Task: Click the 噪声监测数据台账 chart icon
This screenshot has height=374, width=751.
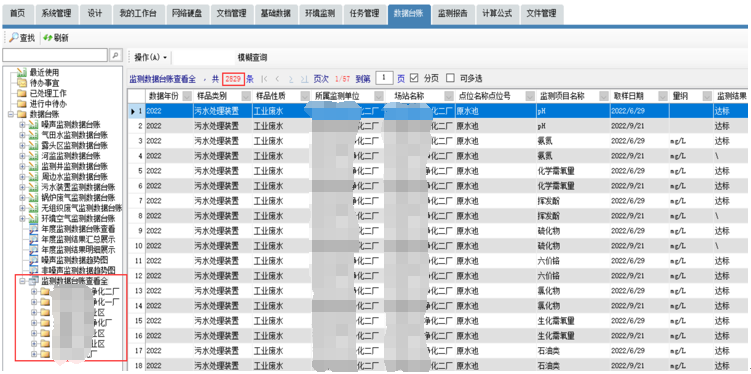Action: coord(33,125)
